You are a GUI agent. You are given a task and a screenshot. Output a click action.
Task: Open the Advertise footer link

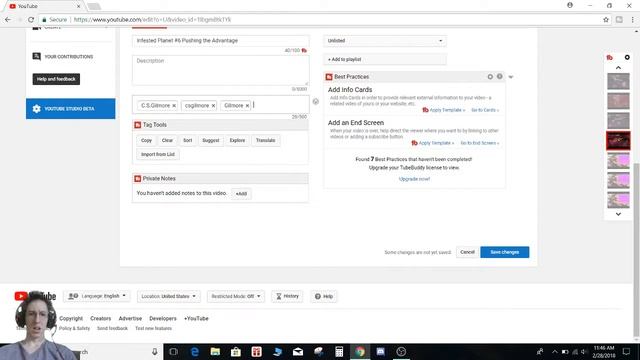[x=130, y=318]
